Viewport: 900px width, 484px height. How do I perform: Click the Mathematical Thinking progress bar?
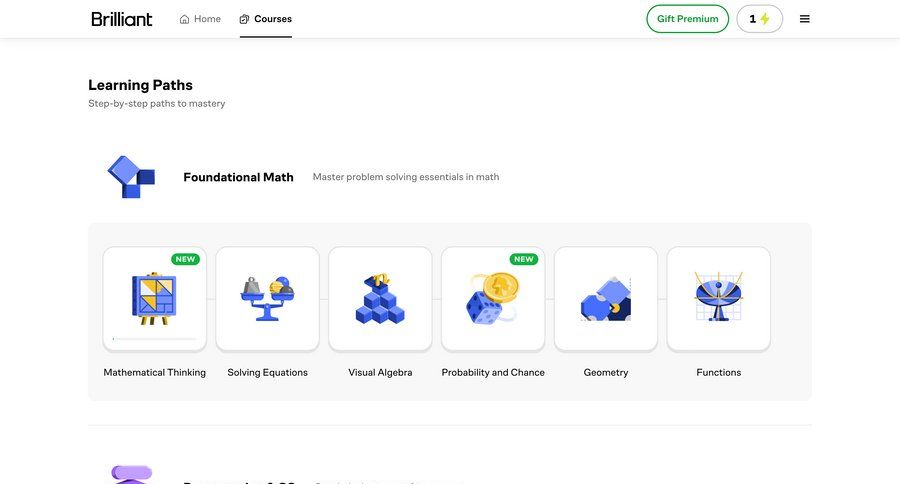point(154,339)
